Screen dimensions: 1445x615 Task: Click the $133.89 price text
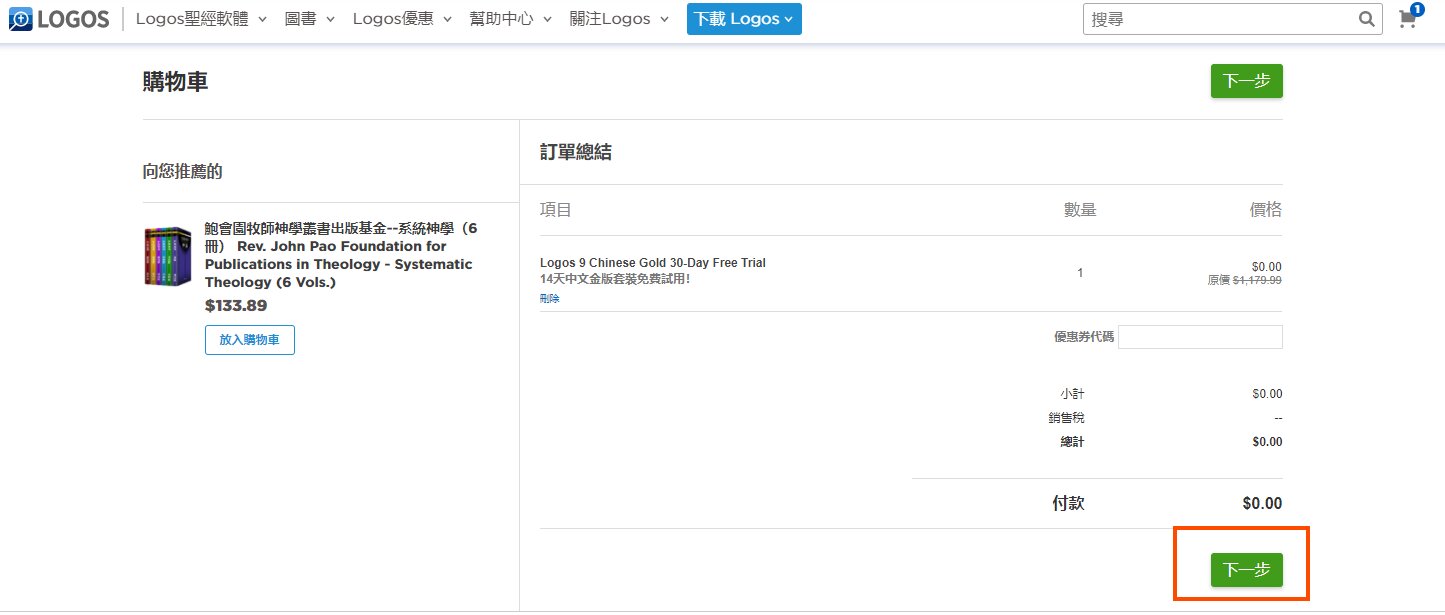coord(236,306)
